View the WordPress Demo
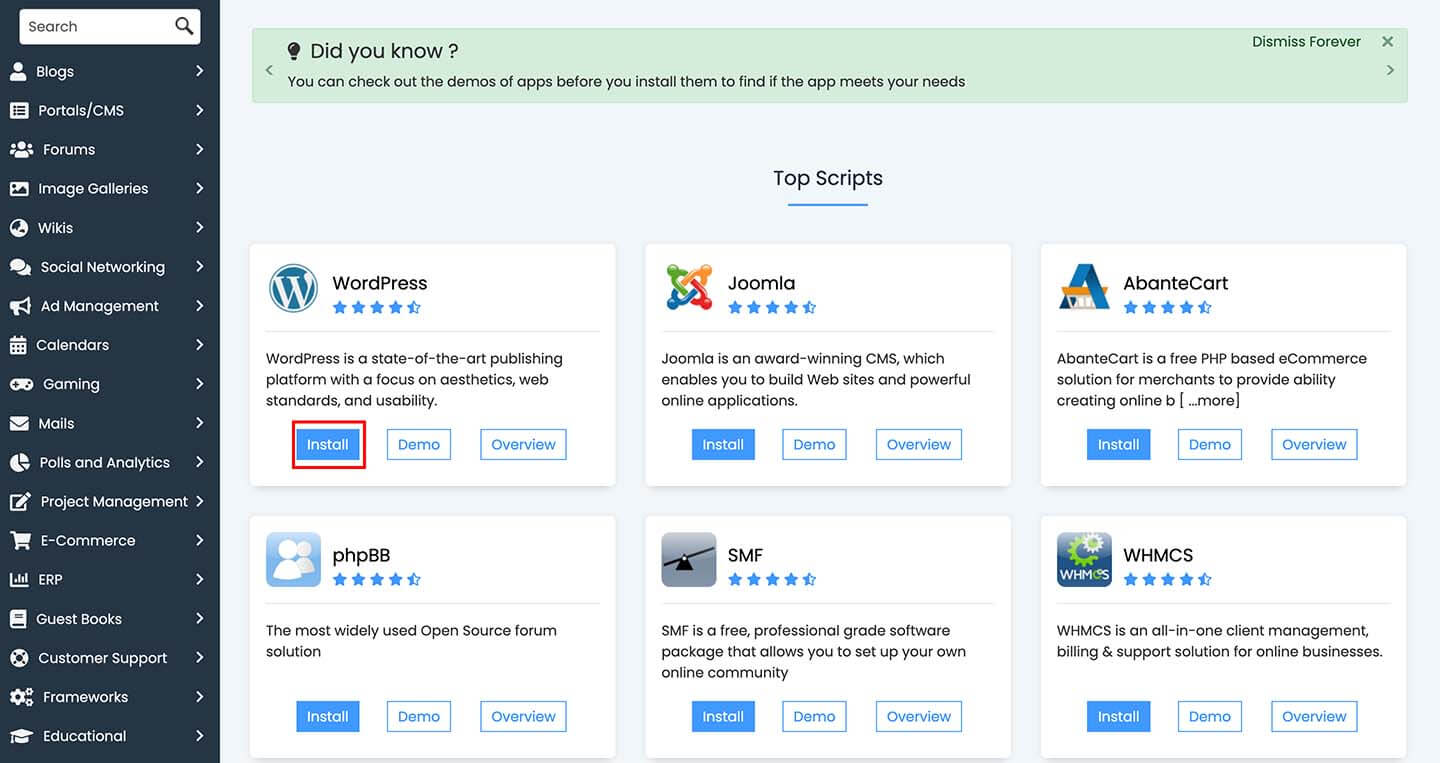Screen dimensions: 1440x763 (x=419, y=445)
